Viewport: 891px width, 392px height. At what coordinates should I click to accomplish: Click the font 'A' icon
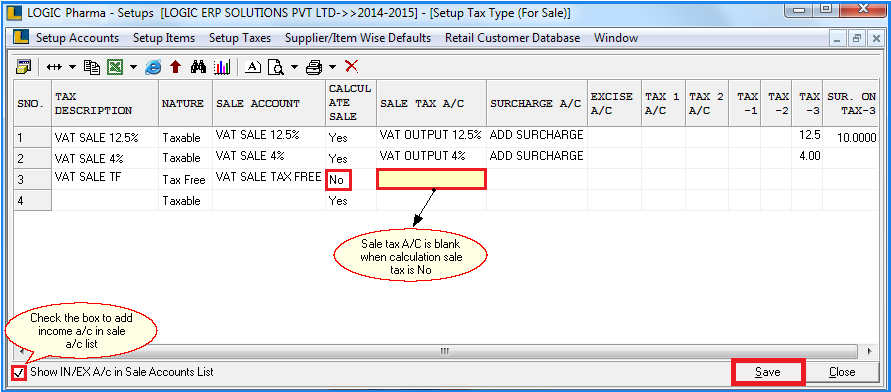tap(253, 67)
